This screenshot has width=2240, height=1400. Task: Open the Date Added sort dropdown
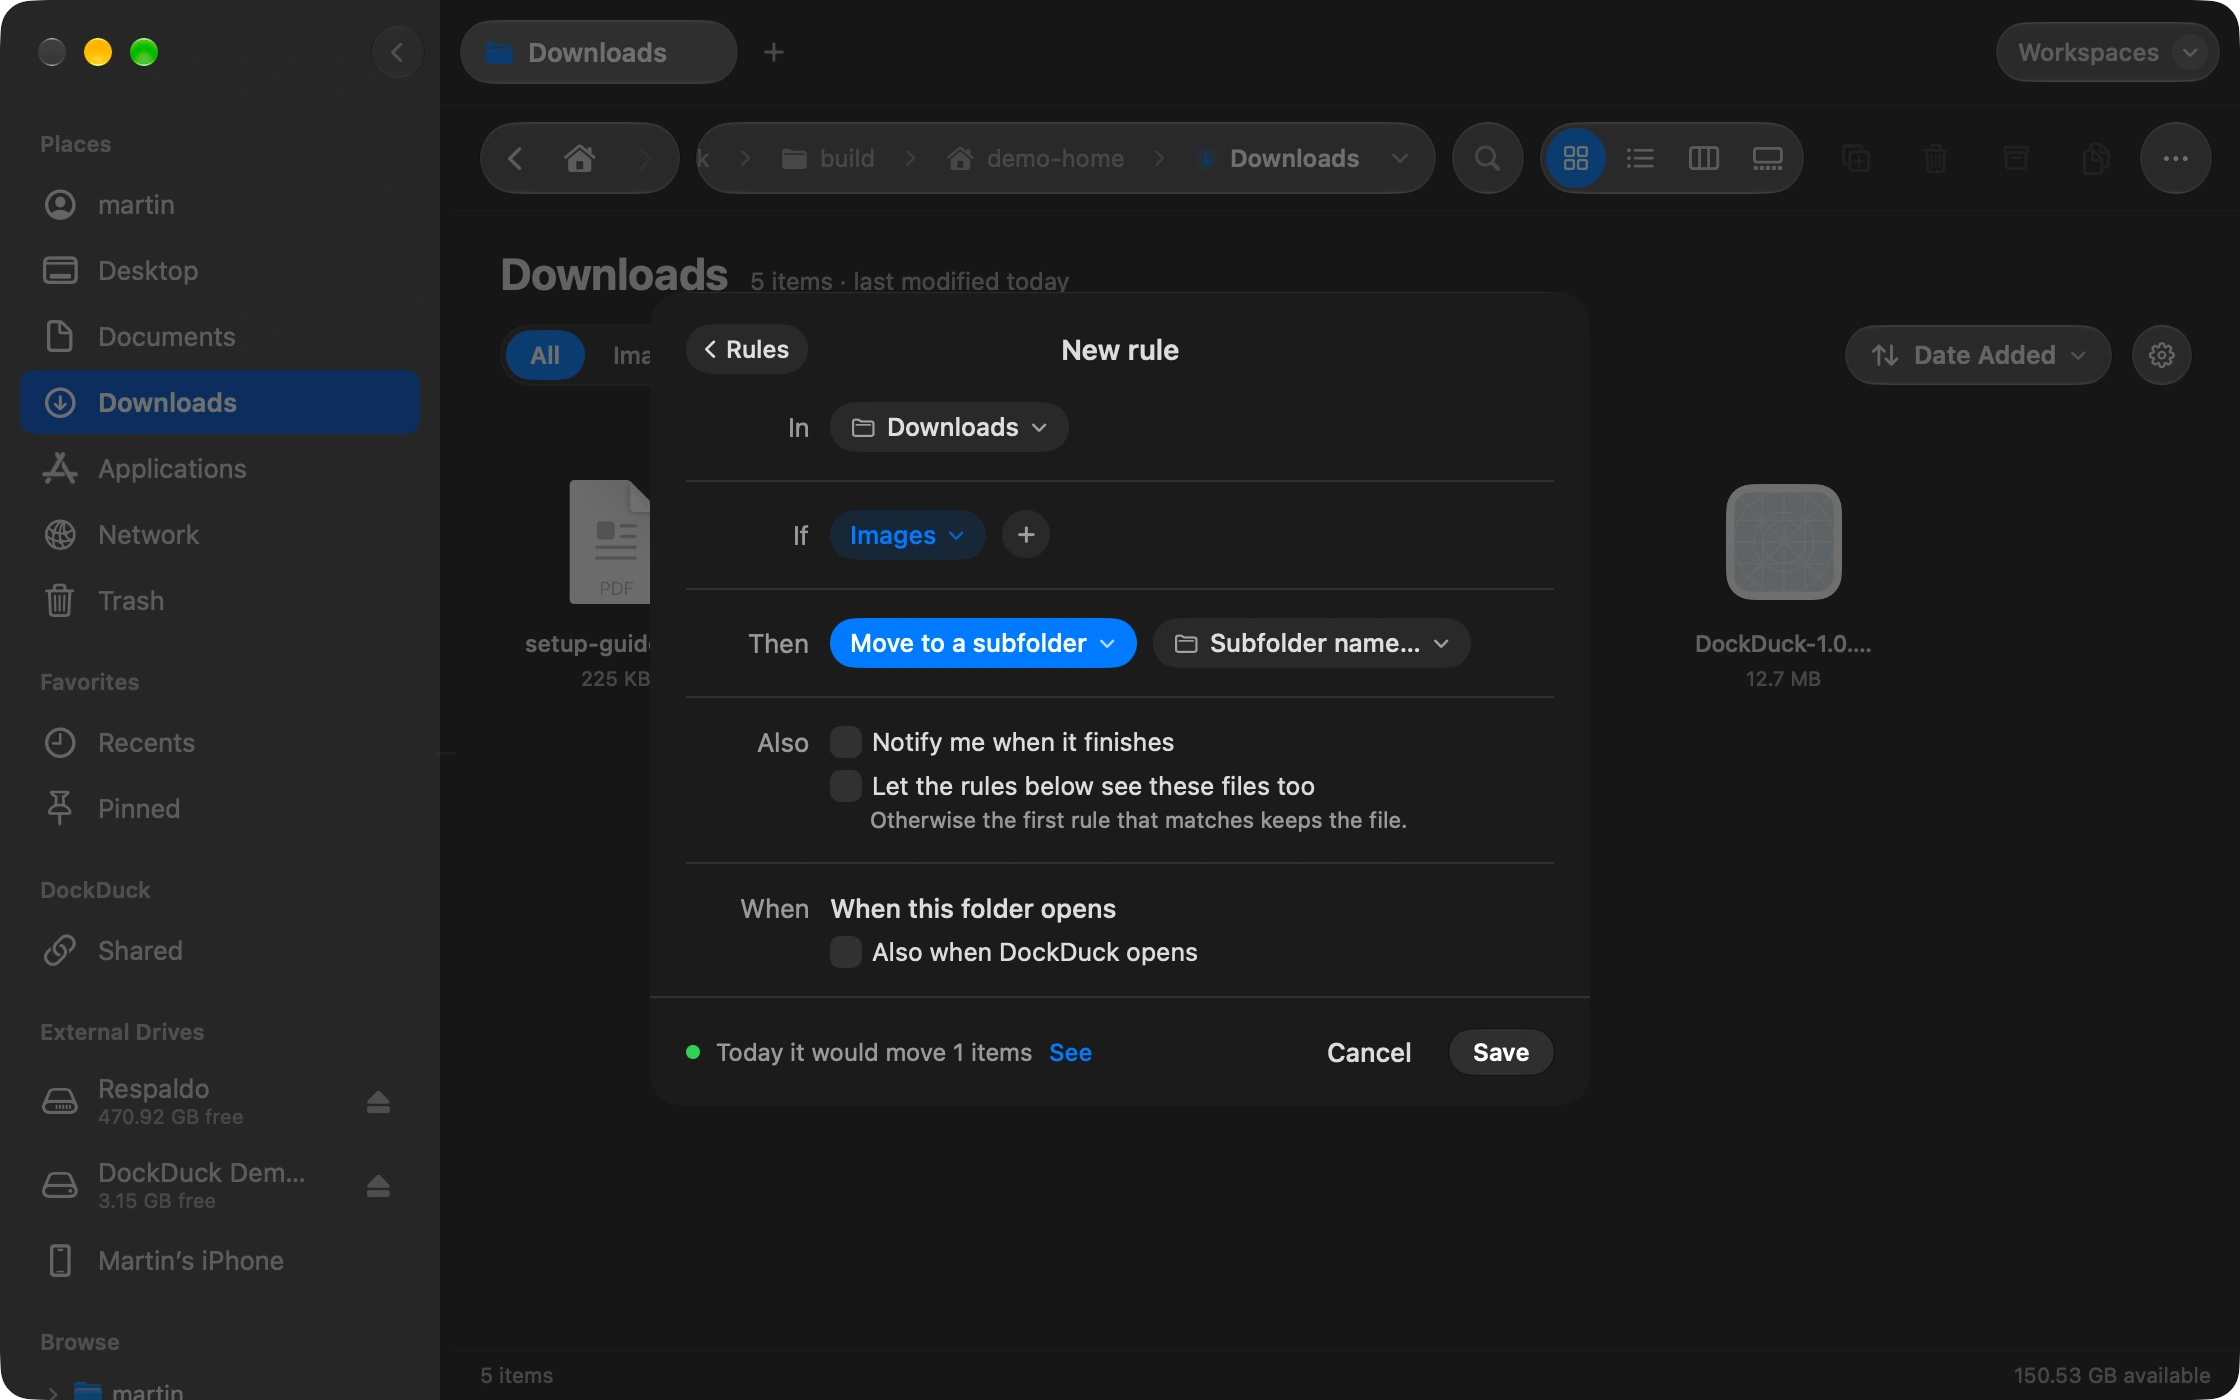coord(1978,355)
